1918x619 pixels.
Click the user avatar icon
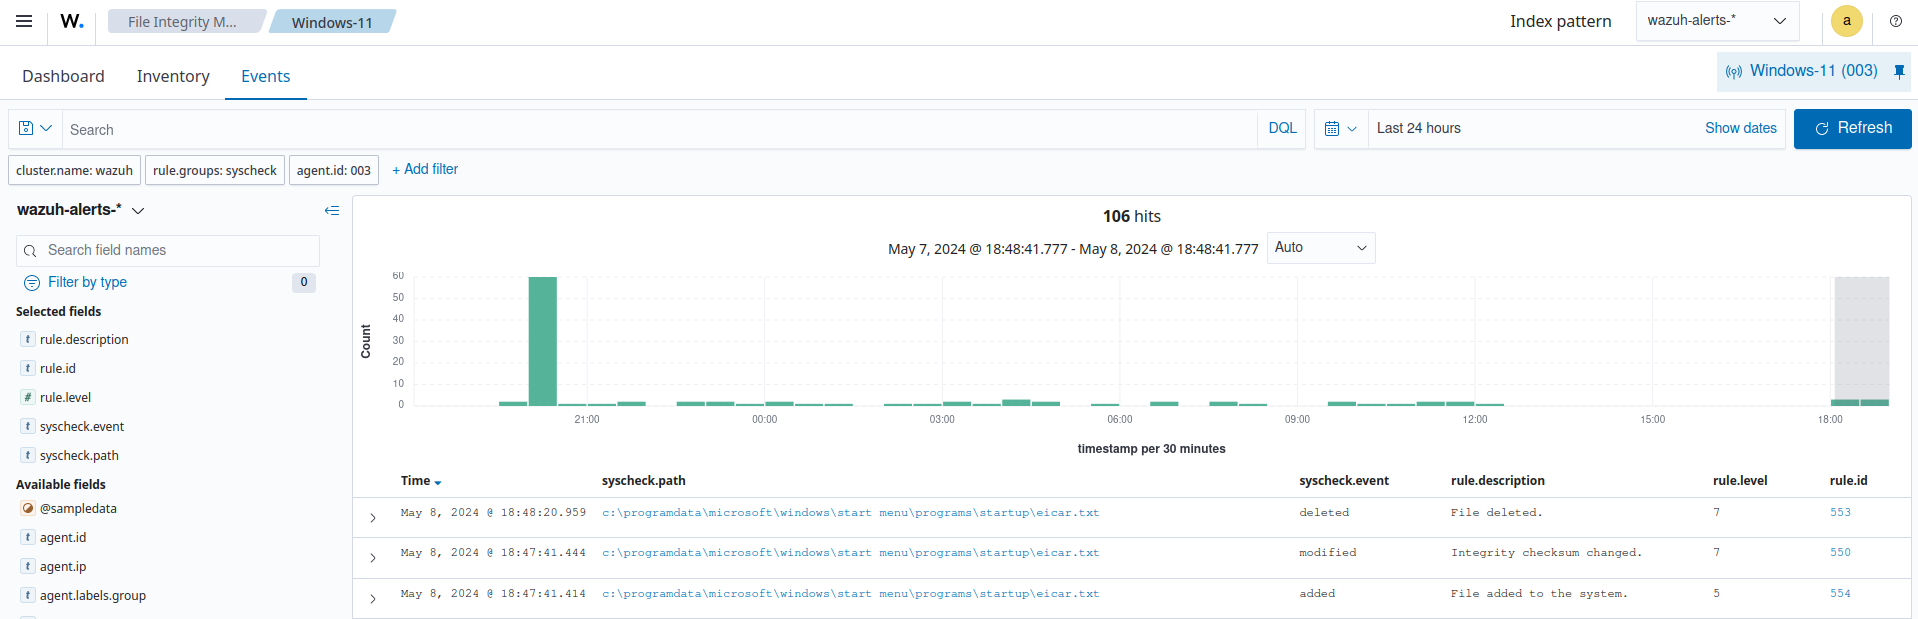coord(1846,21)
